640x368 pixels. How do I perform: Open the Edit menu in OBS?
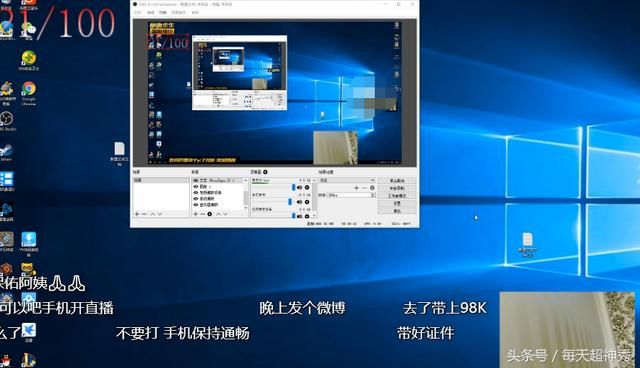coord(151,13)
